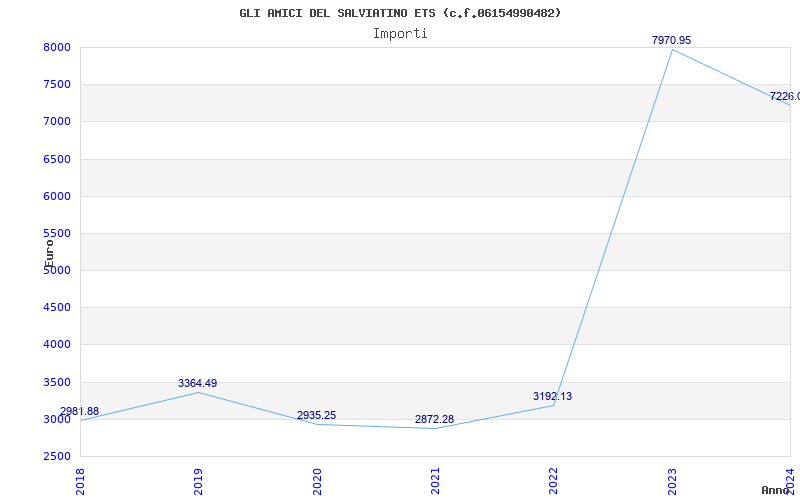Click the Euro y-axis title
Screen dimensions: 800x500
coord(49,253)
